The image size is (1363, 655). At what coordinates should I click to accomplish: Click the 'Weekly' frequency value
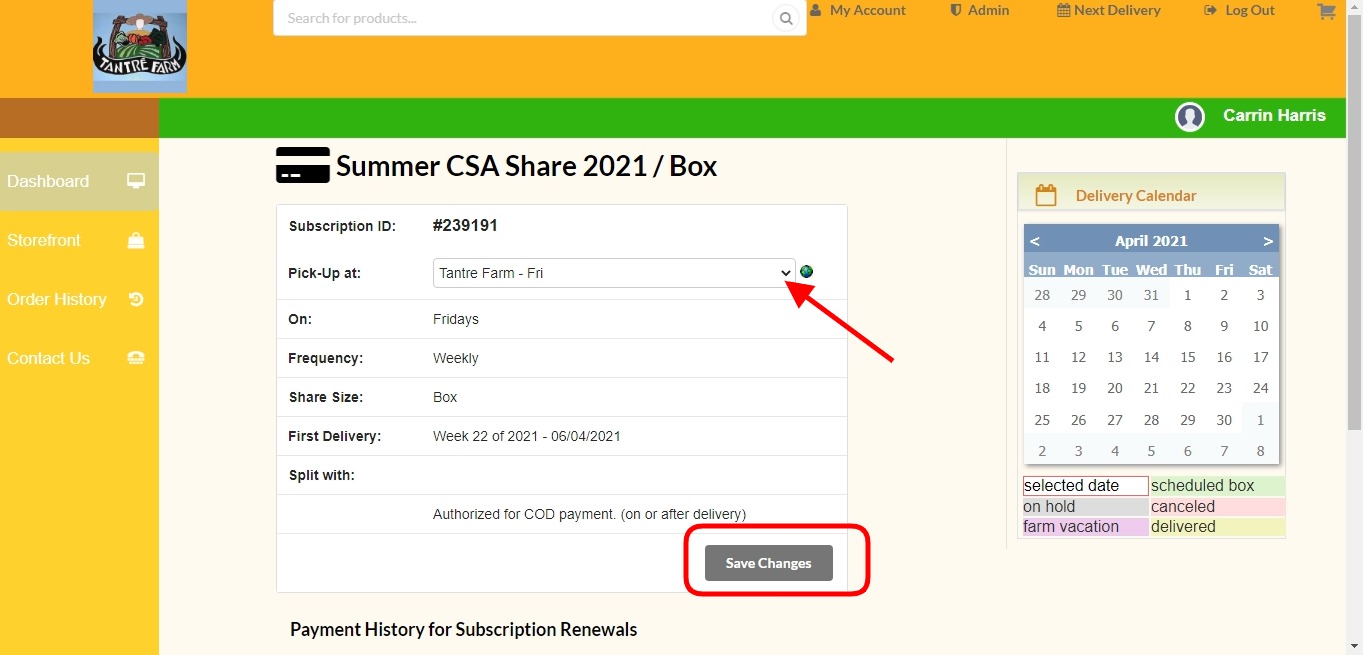point(456,358)
